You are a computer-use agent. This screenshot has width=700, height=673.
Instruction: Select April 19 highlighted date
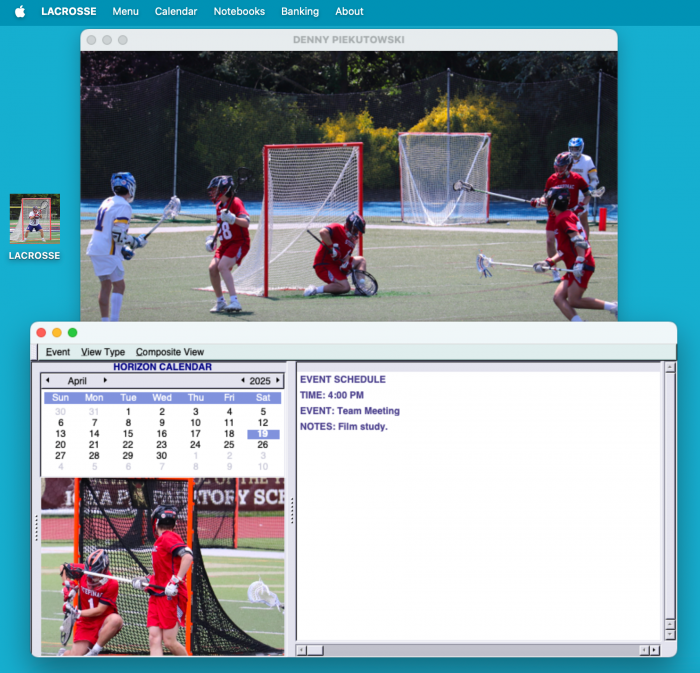(263, 434)
